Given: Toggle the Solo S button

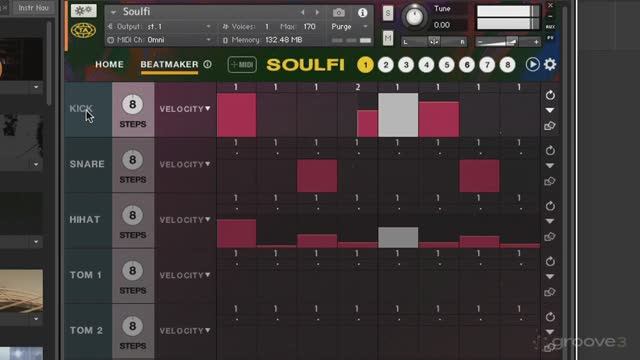Looking at the screenshot, I should click(388, 13).
